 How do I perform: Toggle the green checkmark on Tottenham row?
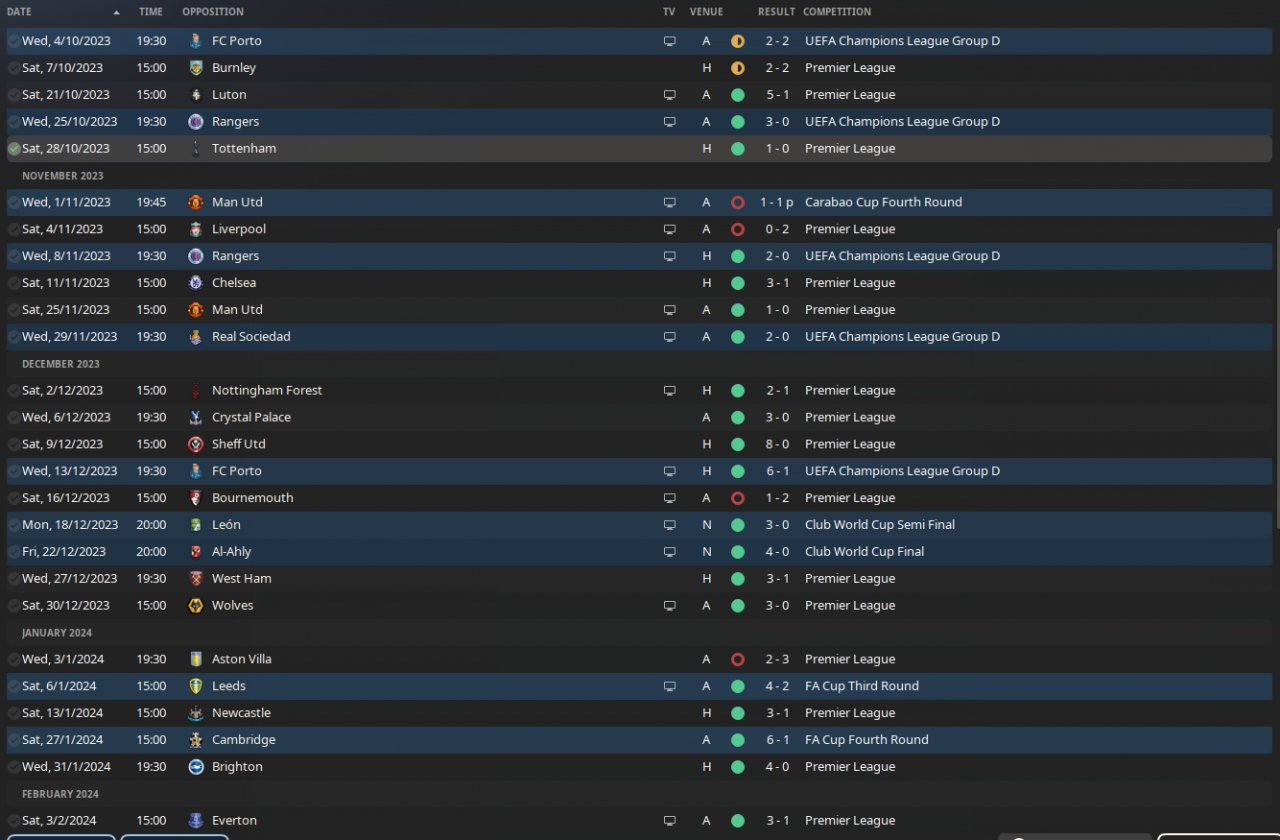pyautogui.click(x=14, y=149)
